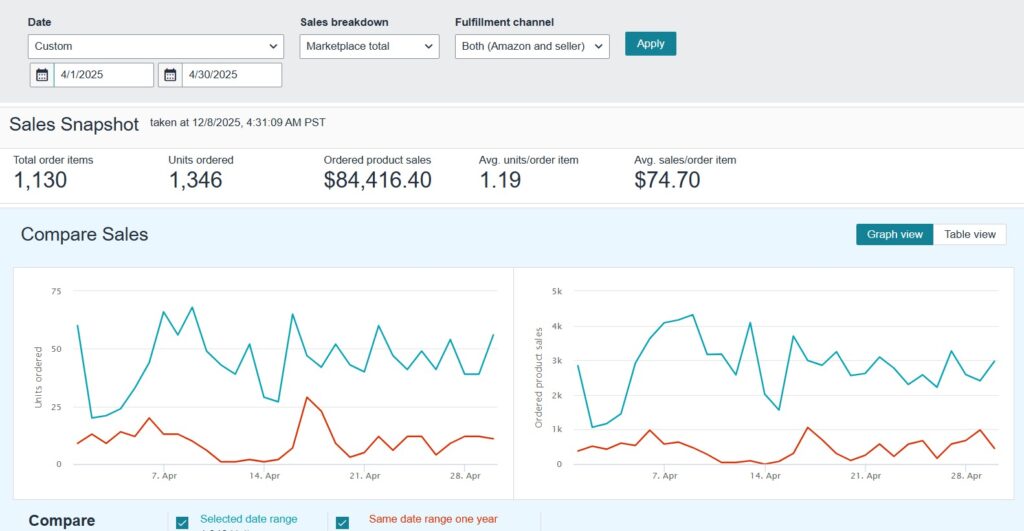The image size is (1024, 531).
Task: Click the 4/1/2025 start date field
Action: pyautogui.click(x=104, y=75)
